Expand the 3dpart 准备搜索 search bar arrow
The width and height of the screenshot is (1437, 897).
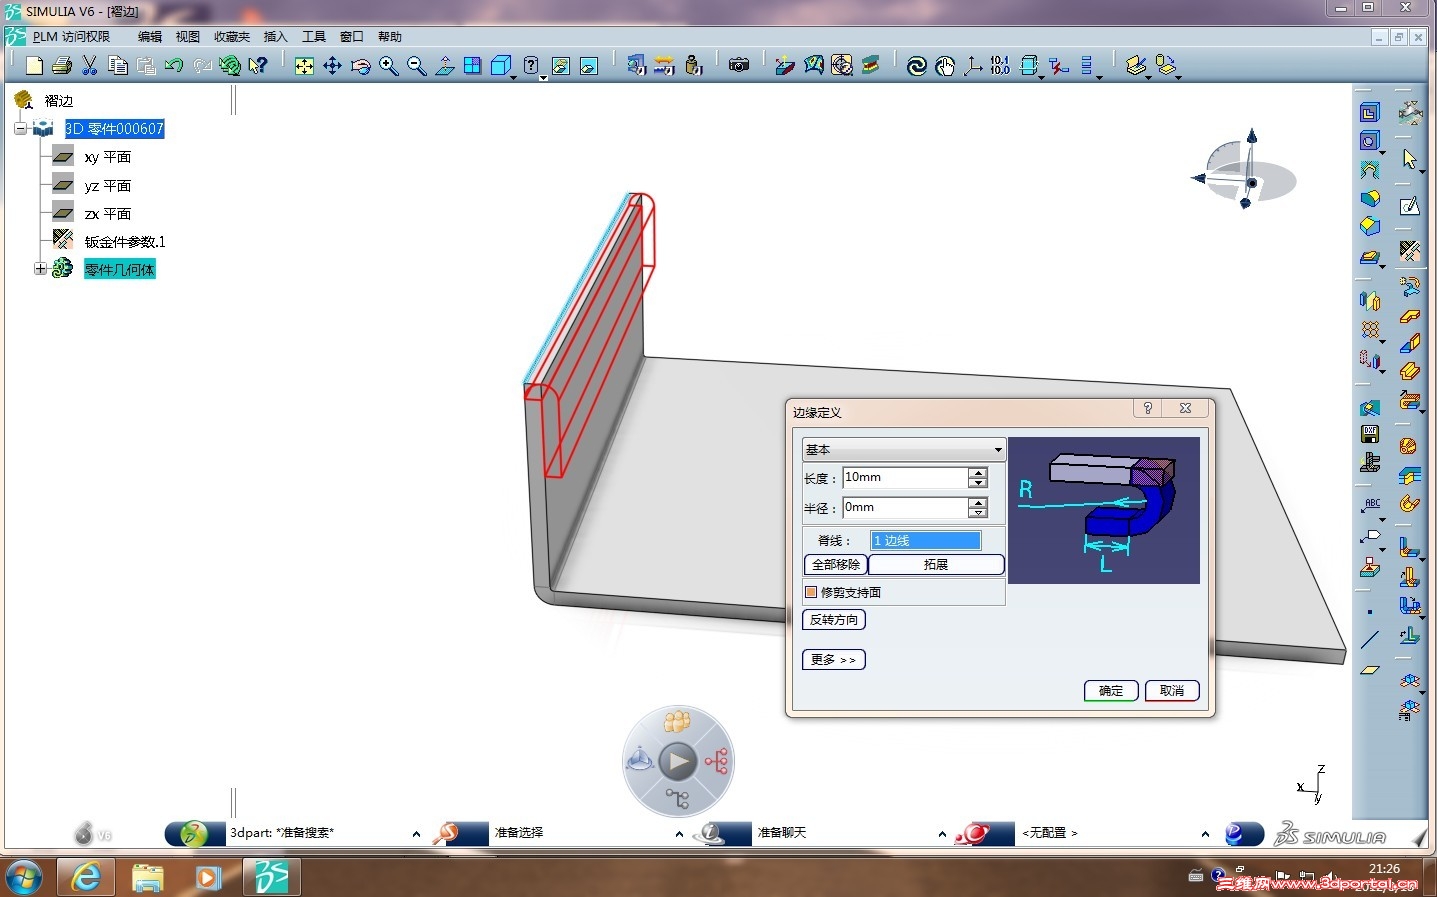tap(416, 834)
